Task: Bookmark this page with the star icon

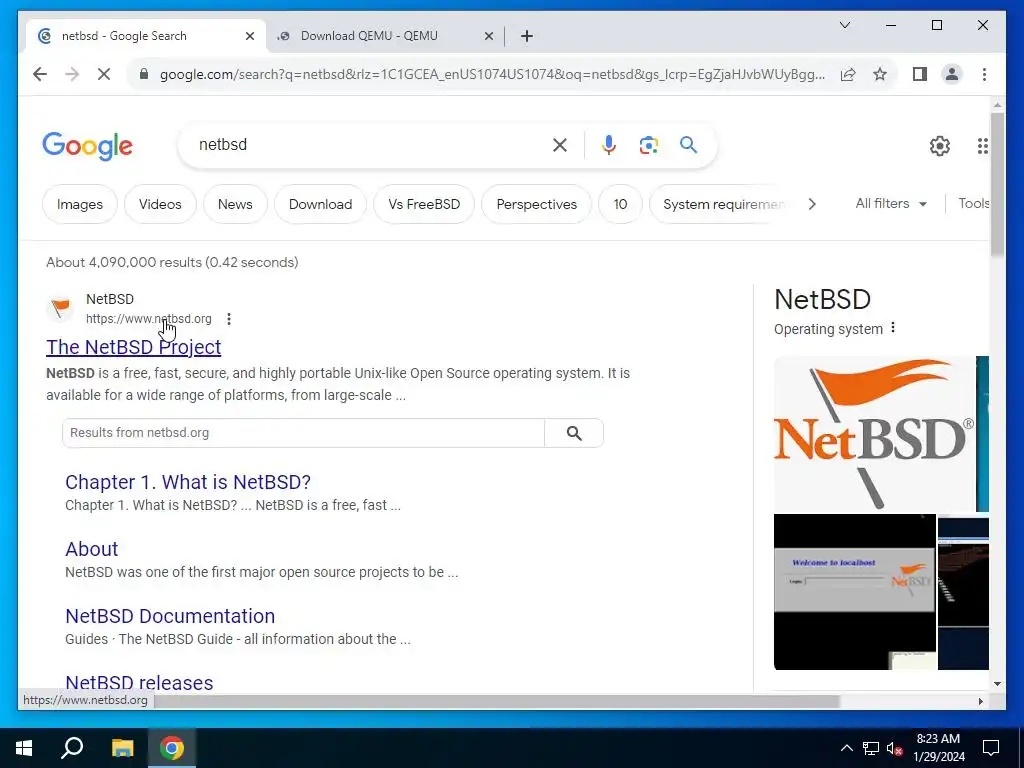Action: [x=880, y=74]
